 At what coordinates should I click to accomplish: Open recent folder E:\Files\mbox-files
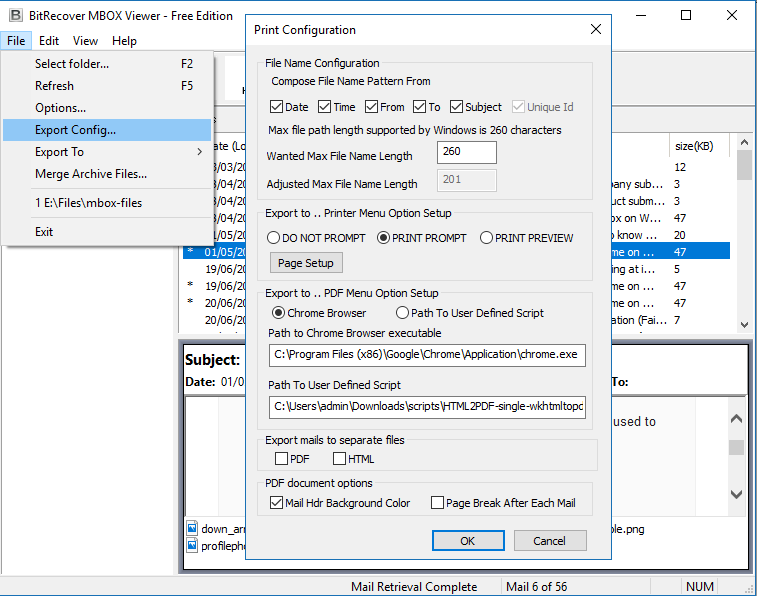point(107,203)
